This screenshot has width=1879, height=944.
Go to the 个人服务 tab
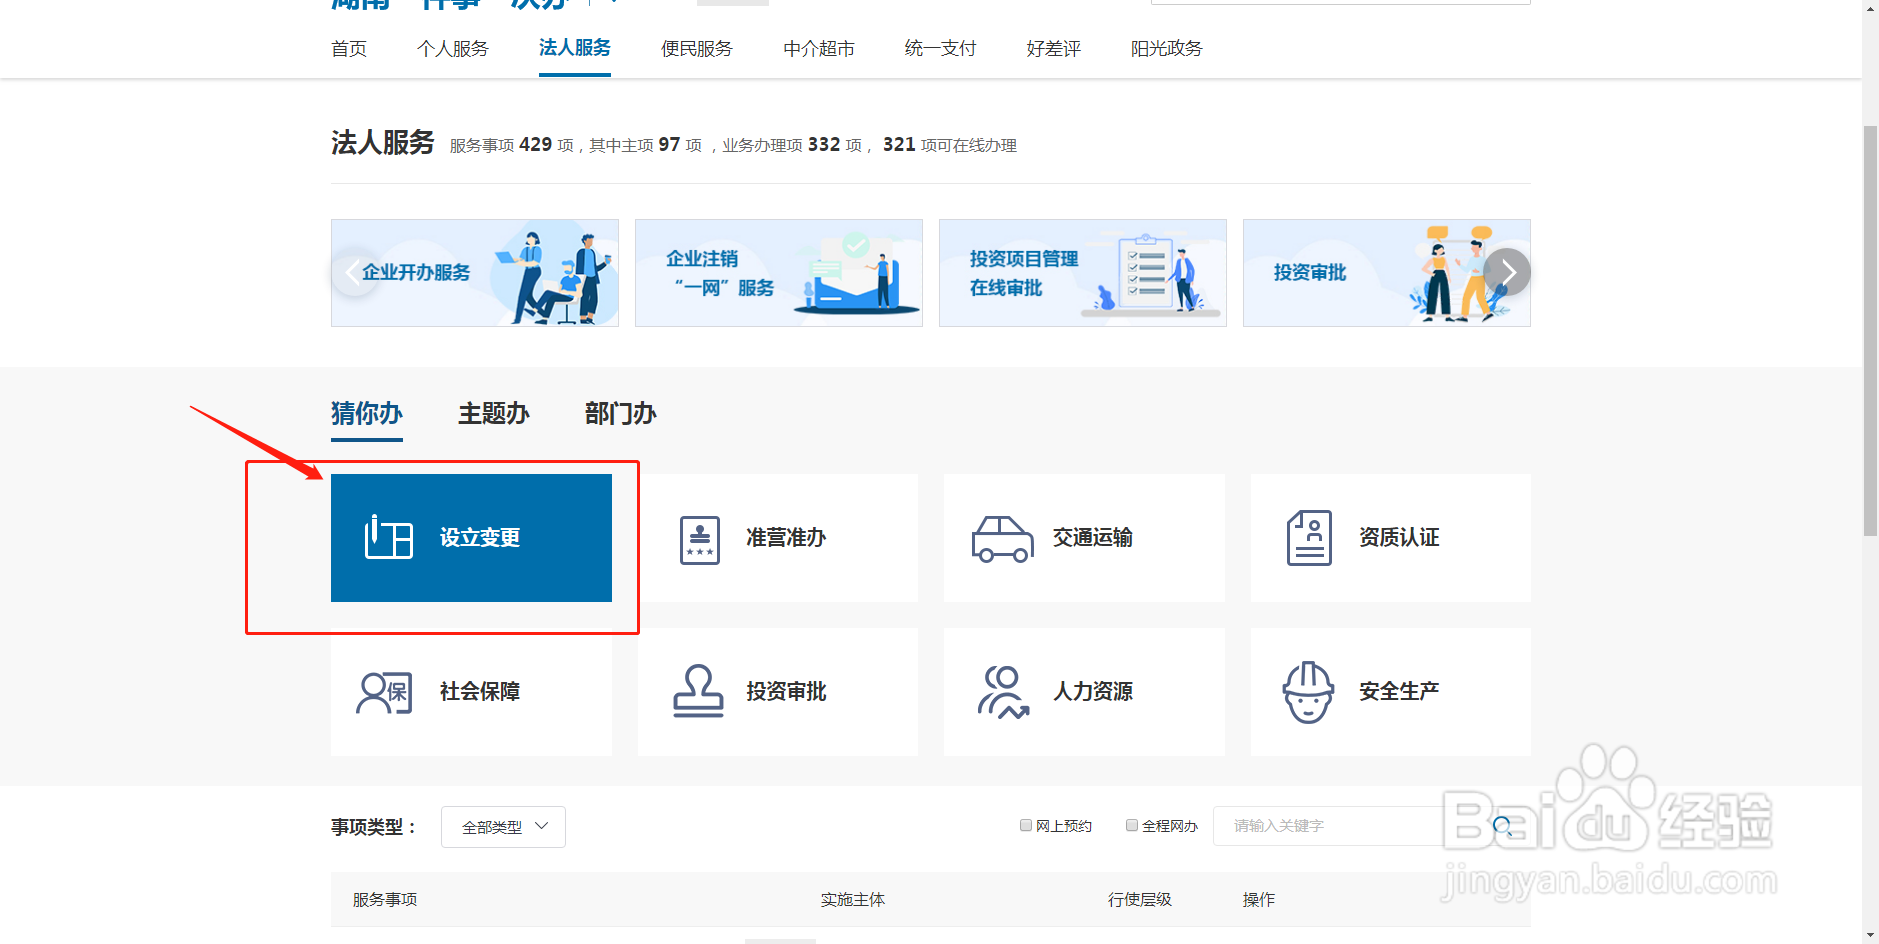tap(452, 47)
